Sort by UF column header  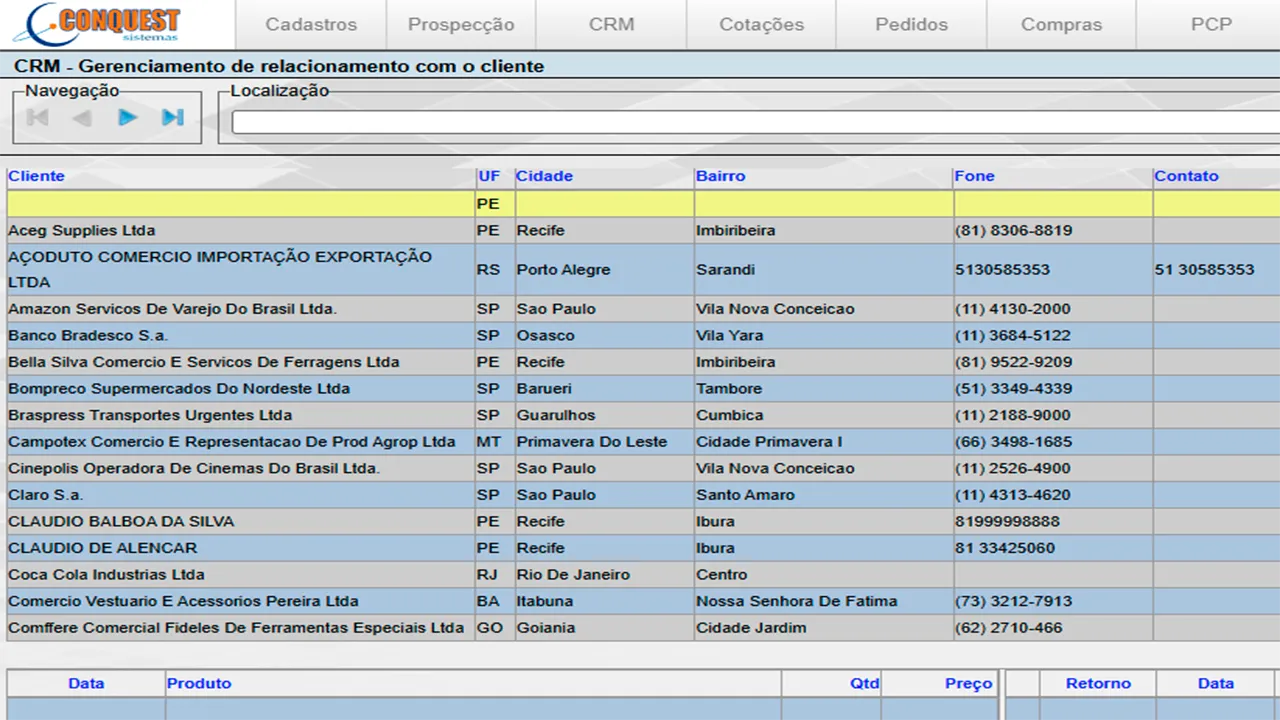tap(489, 176)
